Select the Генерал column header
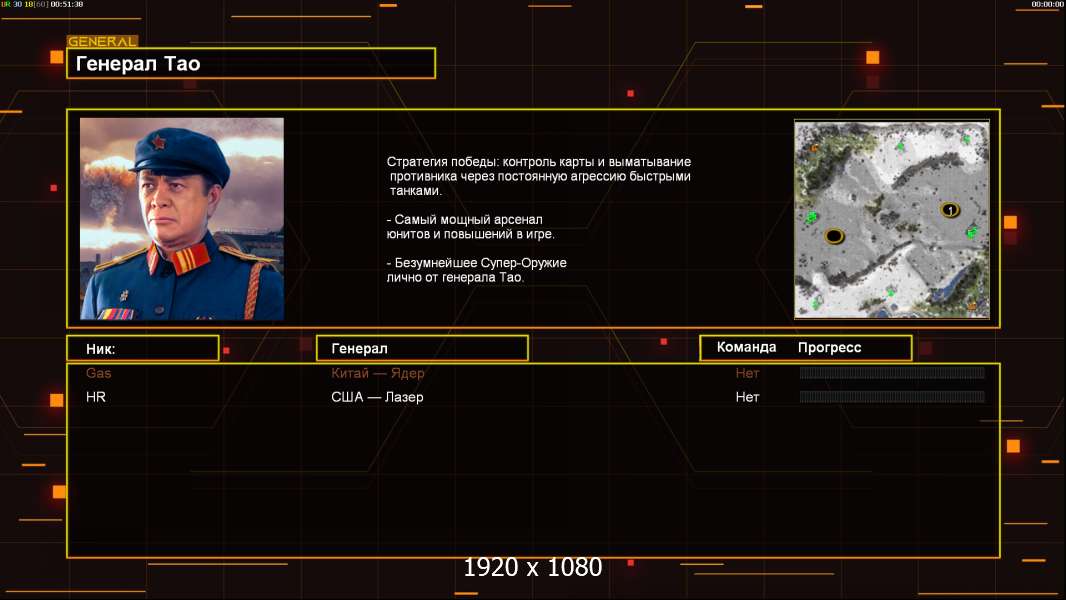Viewport: 1066px width, 600px height. [x=422, y=349]
